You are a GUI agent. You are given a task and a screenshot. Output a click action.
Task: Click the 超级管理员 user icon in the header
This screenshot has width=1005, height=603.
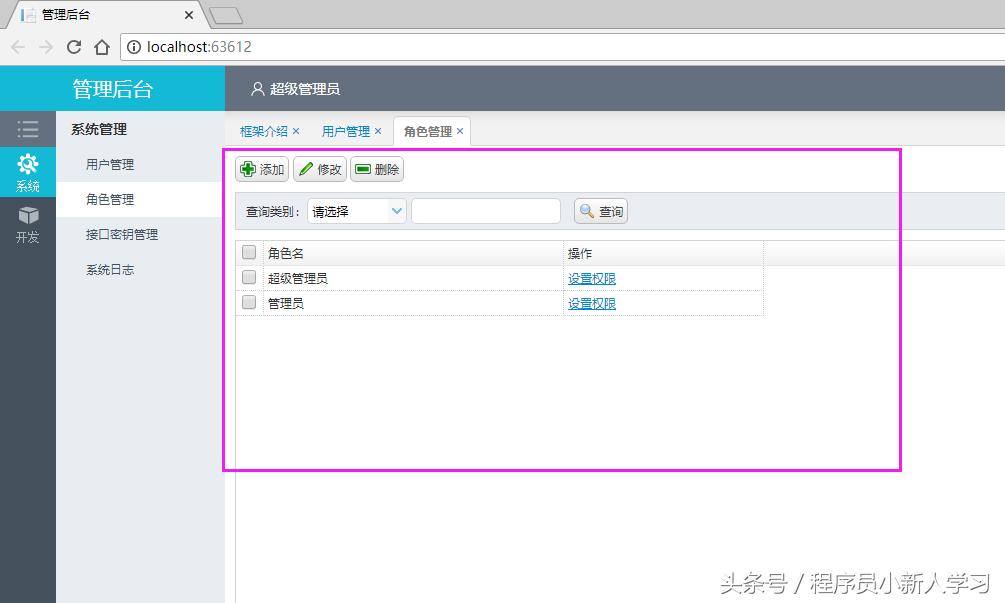click(257, 88)
